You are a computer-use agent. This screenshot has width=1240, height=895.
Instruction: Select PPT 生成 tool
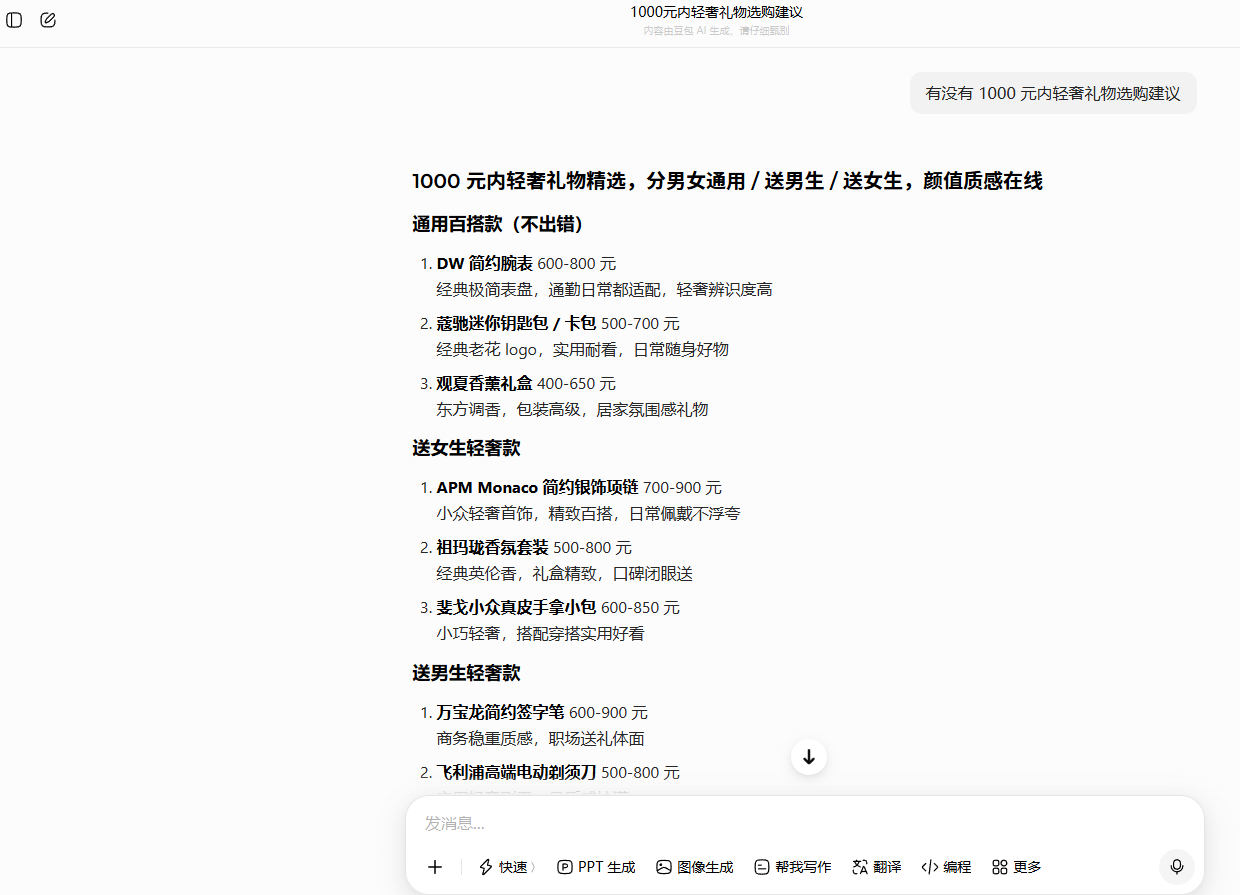coord(596,867)
